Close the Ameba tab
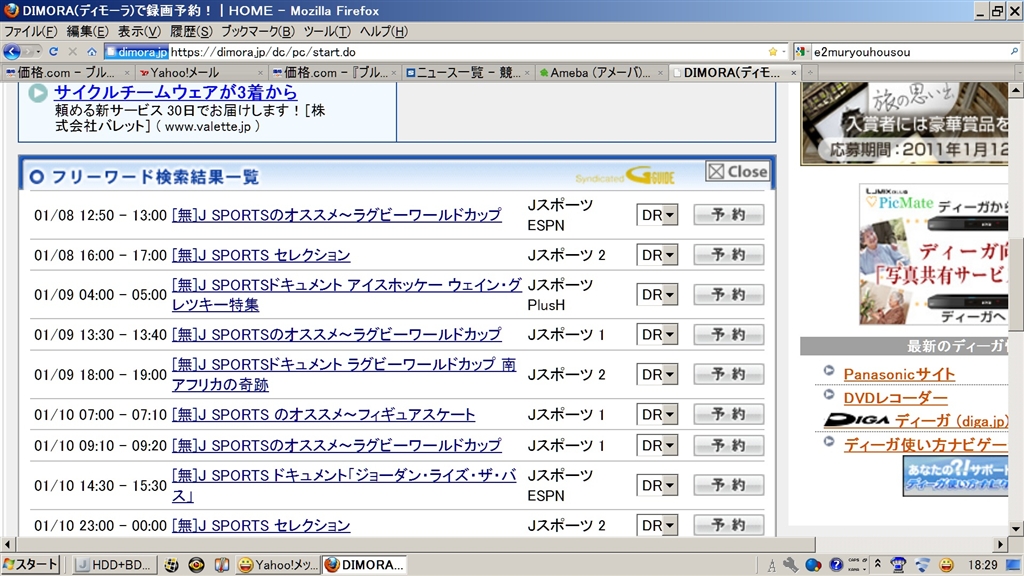This screenshot has height=576, width=1024. coord(660,72)
